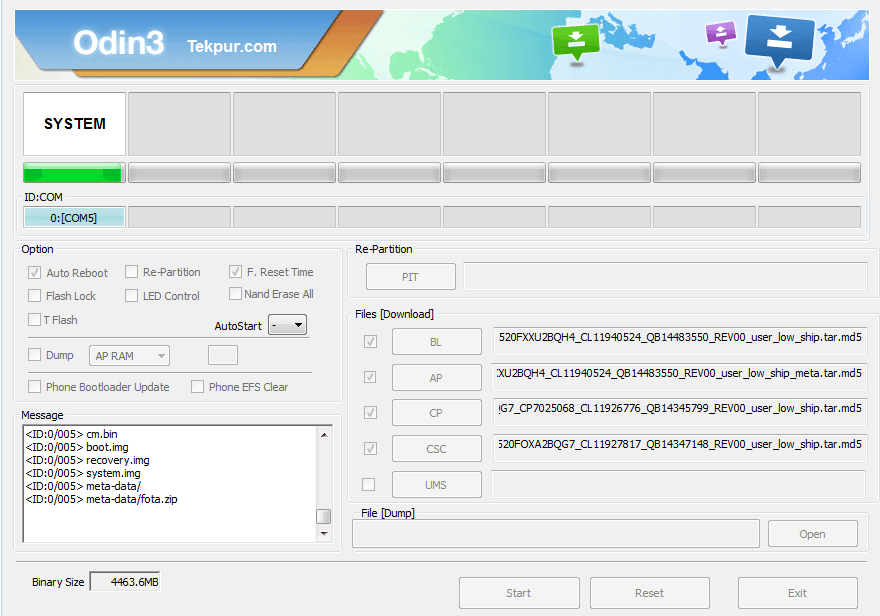This screenshot has height=616, width=880.
Task: Click the Message log scroll-up arrow
Action: [x=324, y=435]
